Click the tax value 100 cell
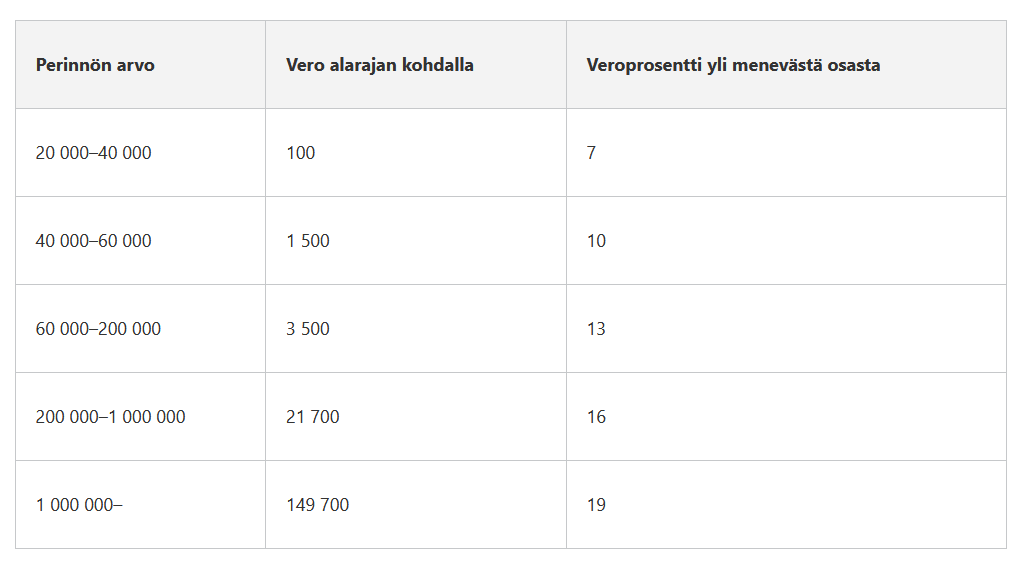 (300, 153)
